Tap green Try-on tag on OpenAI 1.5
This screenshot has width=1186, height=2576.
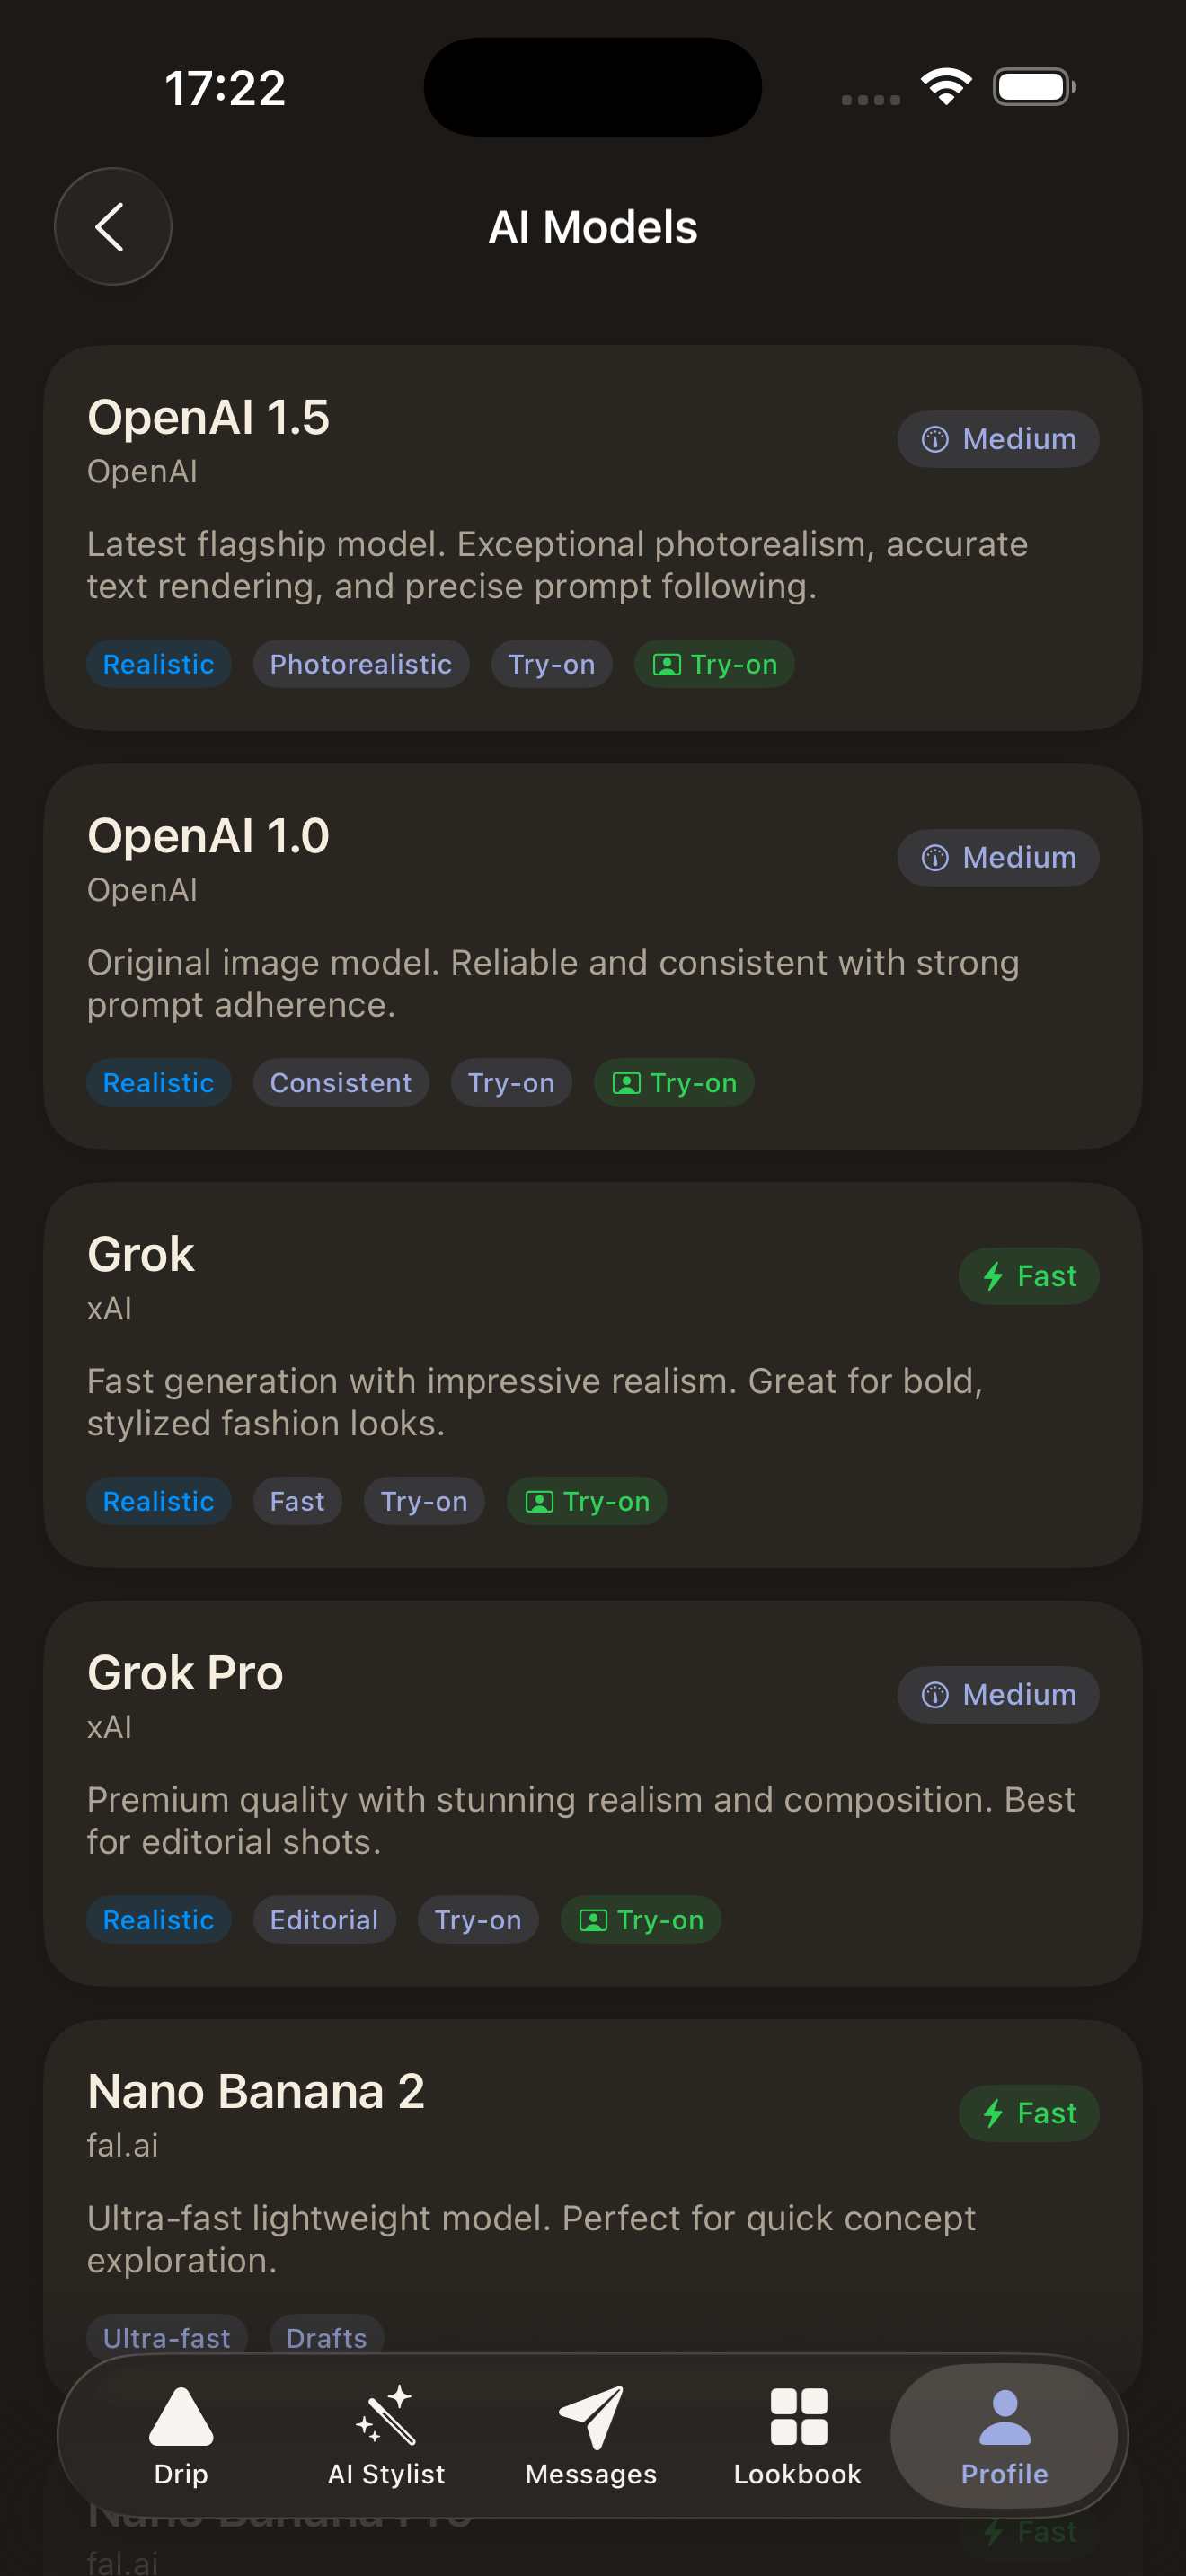pos(714,664)
